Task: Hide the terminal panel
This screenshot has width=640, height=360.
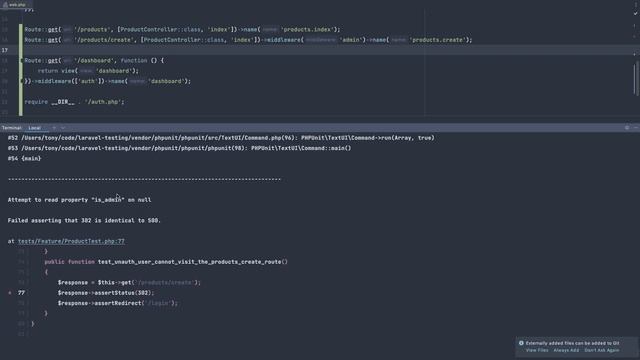Action: tap(636, 128)
